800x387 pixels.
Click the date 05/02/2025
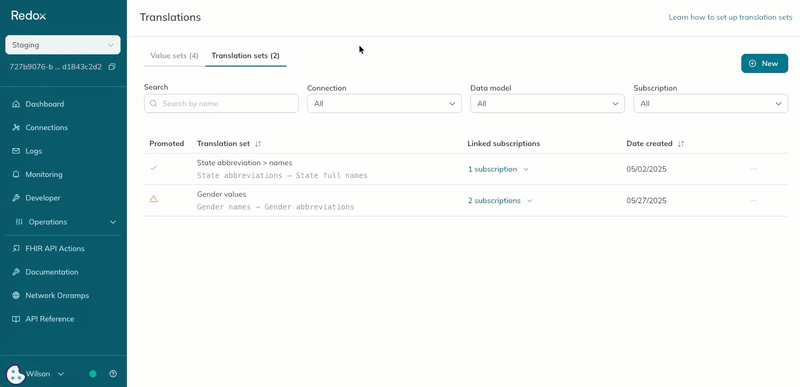(646, 169)
